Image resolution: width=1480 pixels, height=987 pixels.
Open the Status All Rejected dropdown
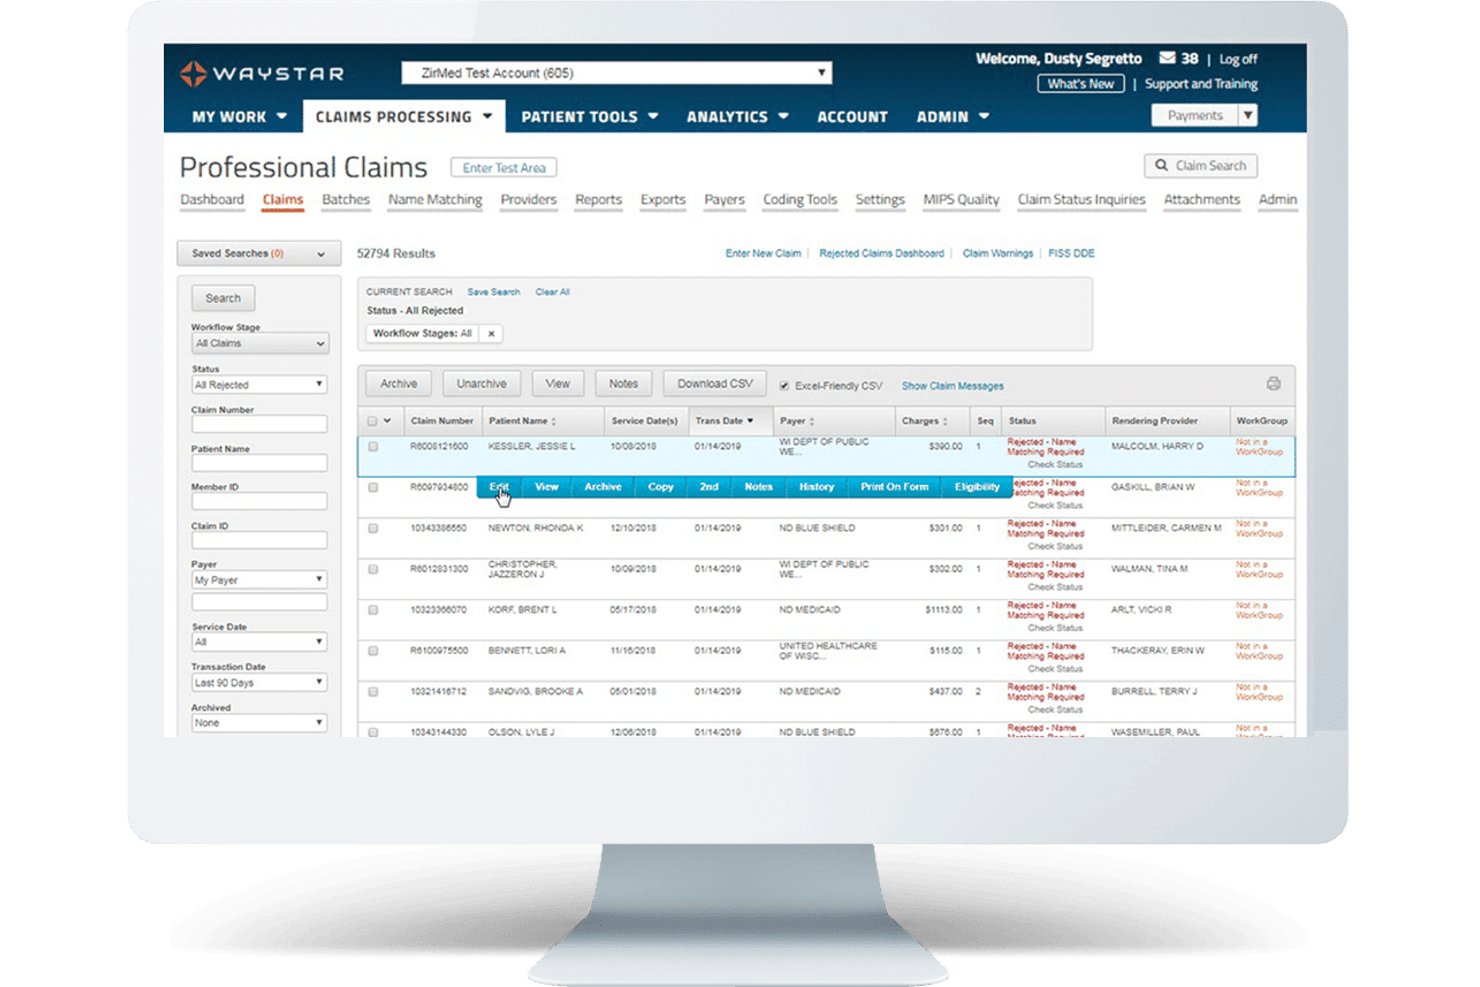tap(259, 385)
